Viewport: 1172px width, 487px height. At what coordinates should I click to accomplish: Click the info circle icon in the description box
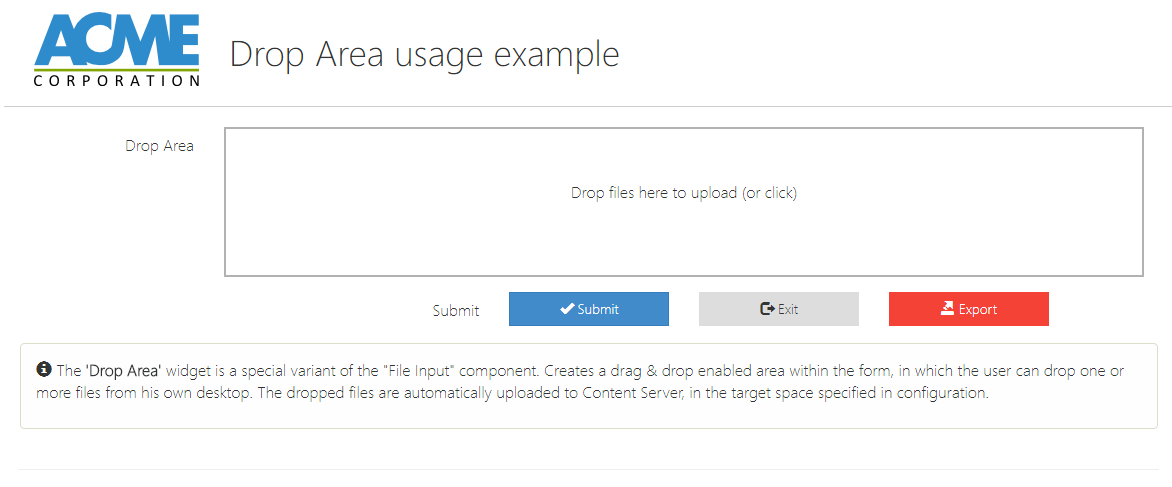[x=44, y=370]
